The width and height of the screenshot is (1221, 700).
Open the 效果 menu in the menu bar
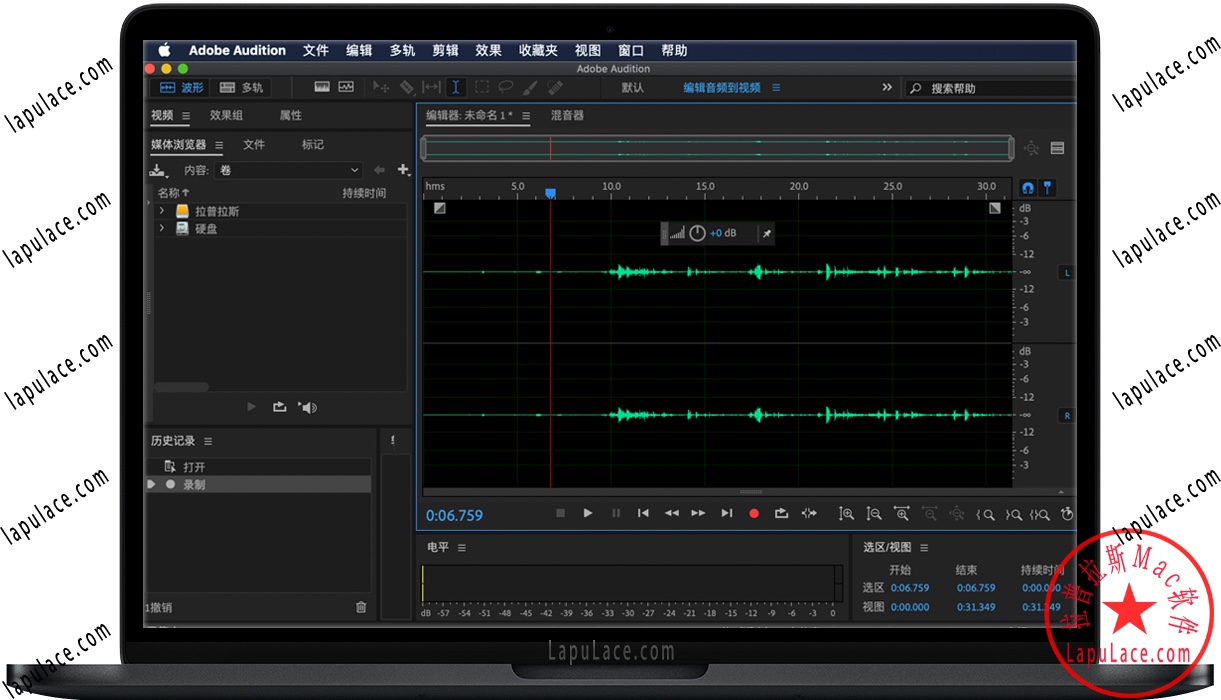tap(488, 50)
